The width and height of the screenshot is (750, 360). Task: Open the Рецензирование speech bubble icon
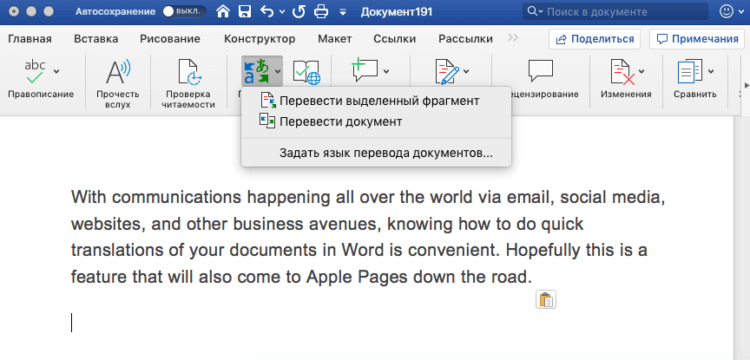click(x=540, y=71)
